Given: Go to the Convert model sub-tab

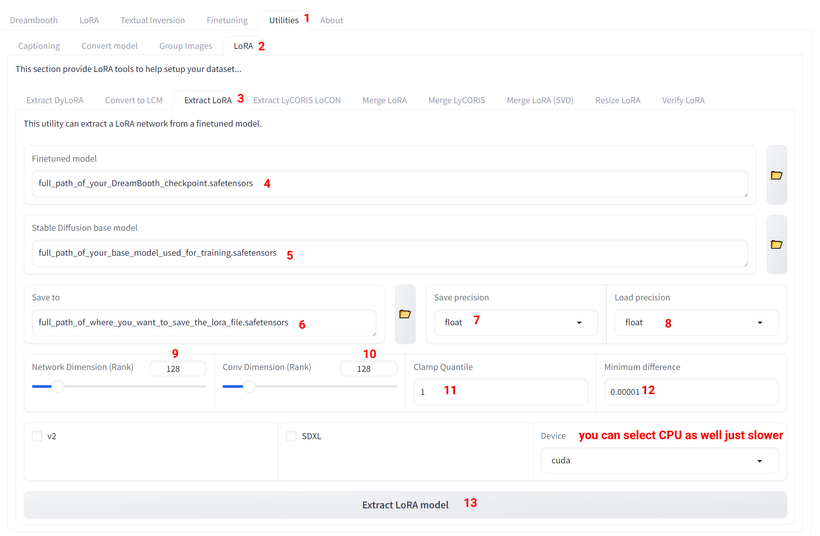Looking at the screenshot, I should (x=109, y=46).
